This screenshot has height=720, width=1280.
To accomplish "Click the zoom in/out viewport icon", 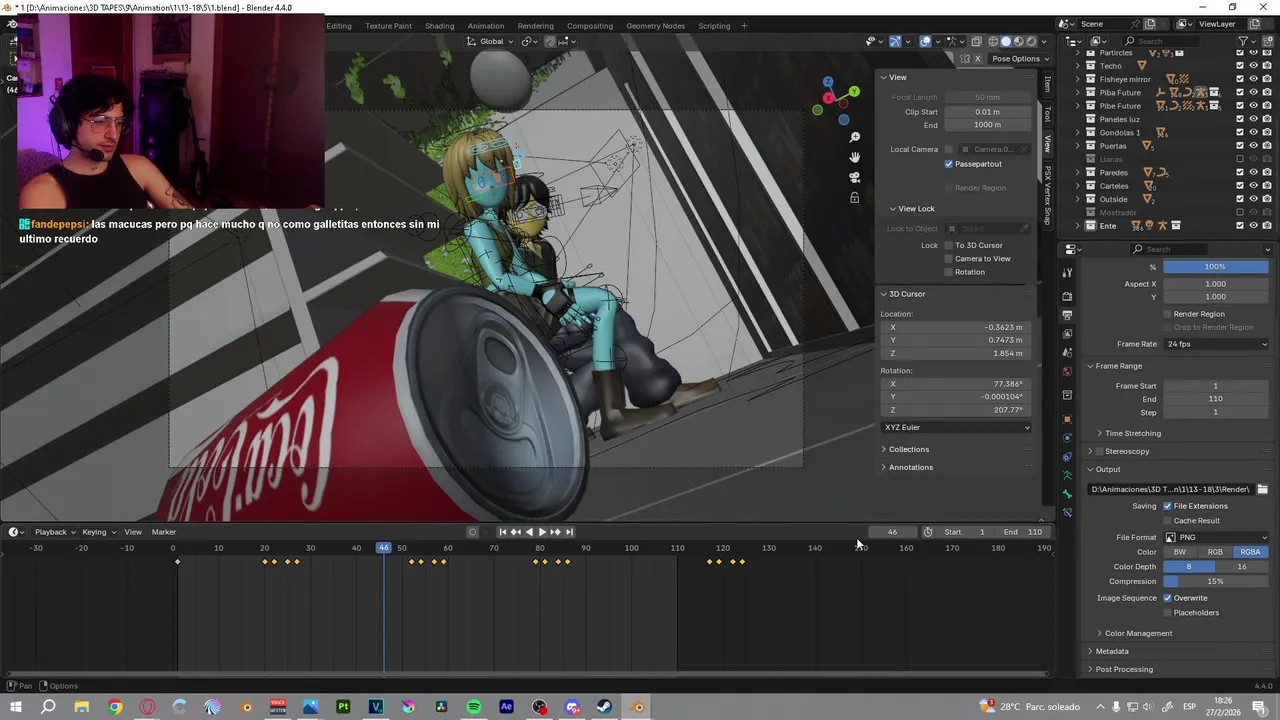I will tap(855, 137).
